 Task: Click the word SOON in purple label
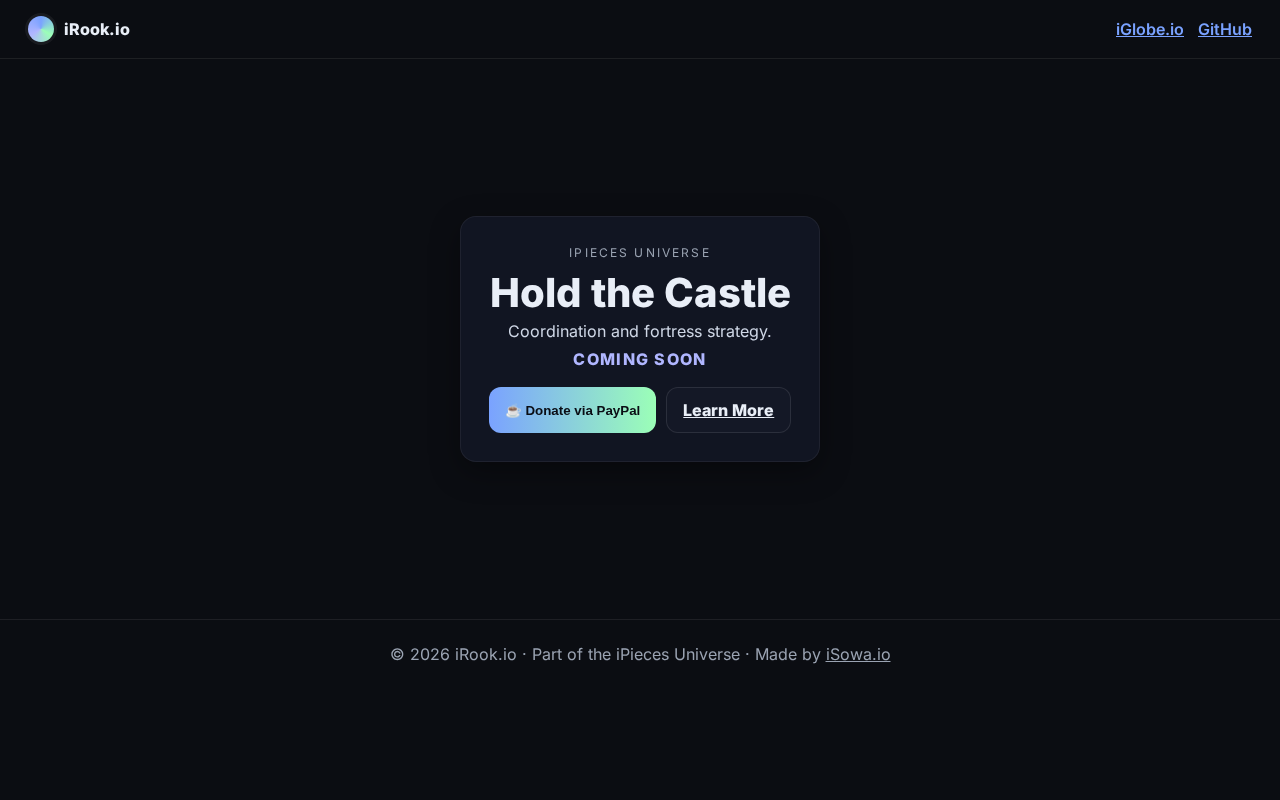click(680, 359)
